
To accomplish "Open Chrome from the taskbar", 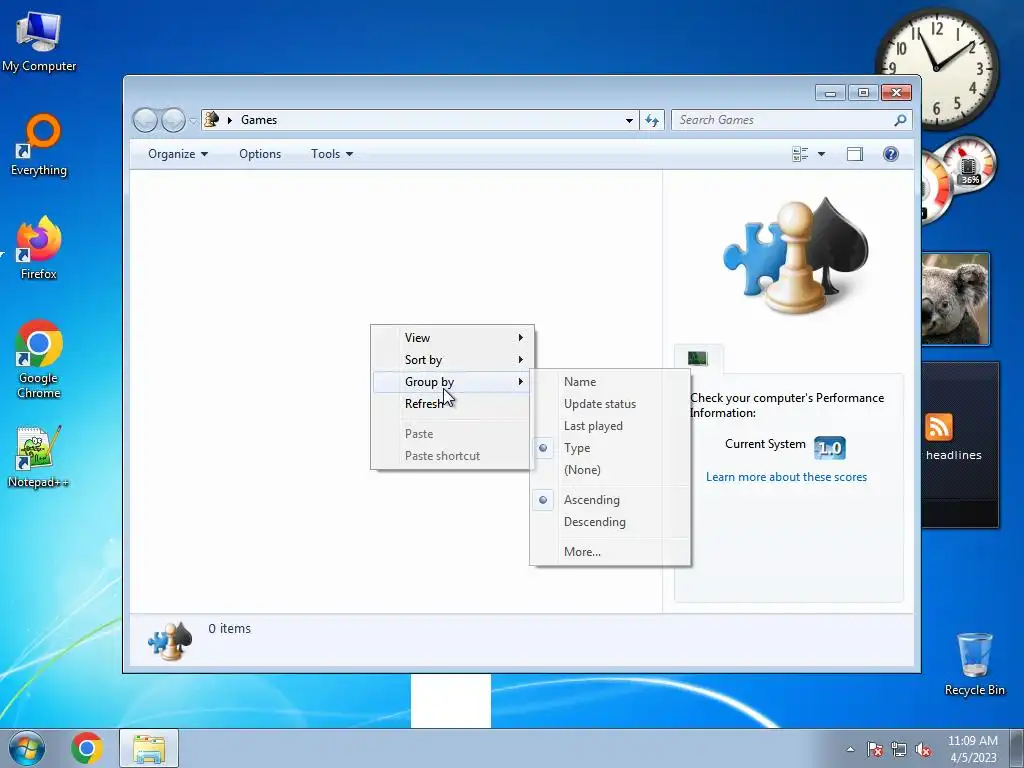I will [x=86, y=748].
